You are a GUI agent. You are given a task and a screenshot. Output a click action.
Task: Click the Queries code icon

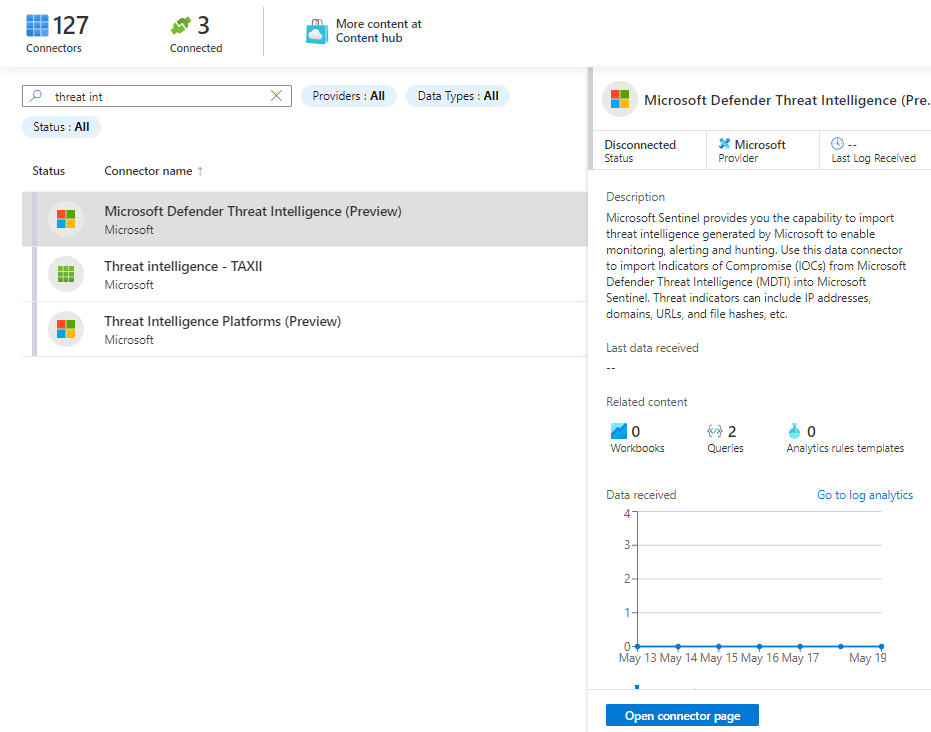click(714, 431)
